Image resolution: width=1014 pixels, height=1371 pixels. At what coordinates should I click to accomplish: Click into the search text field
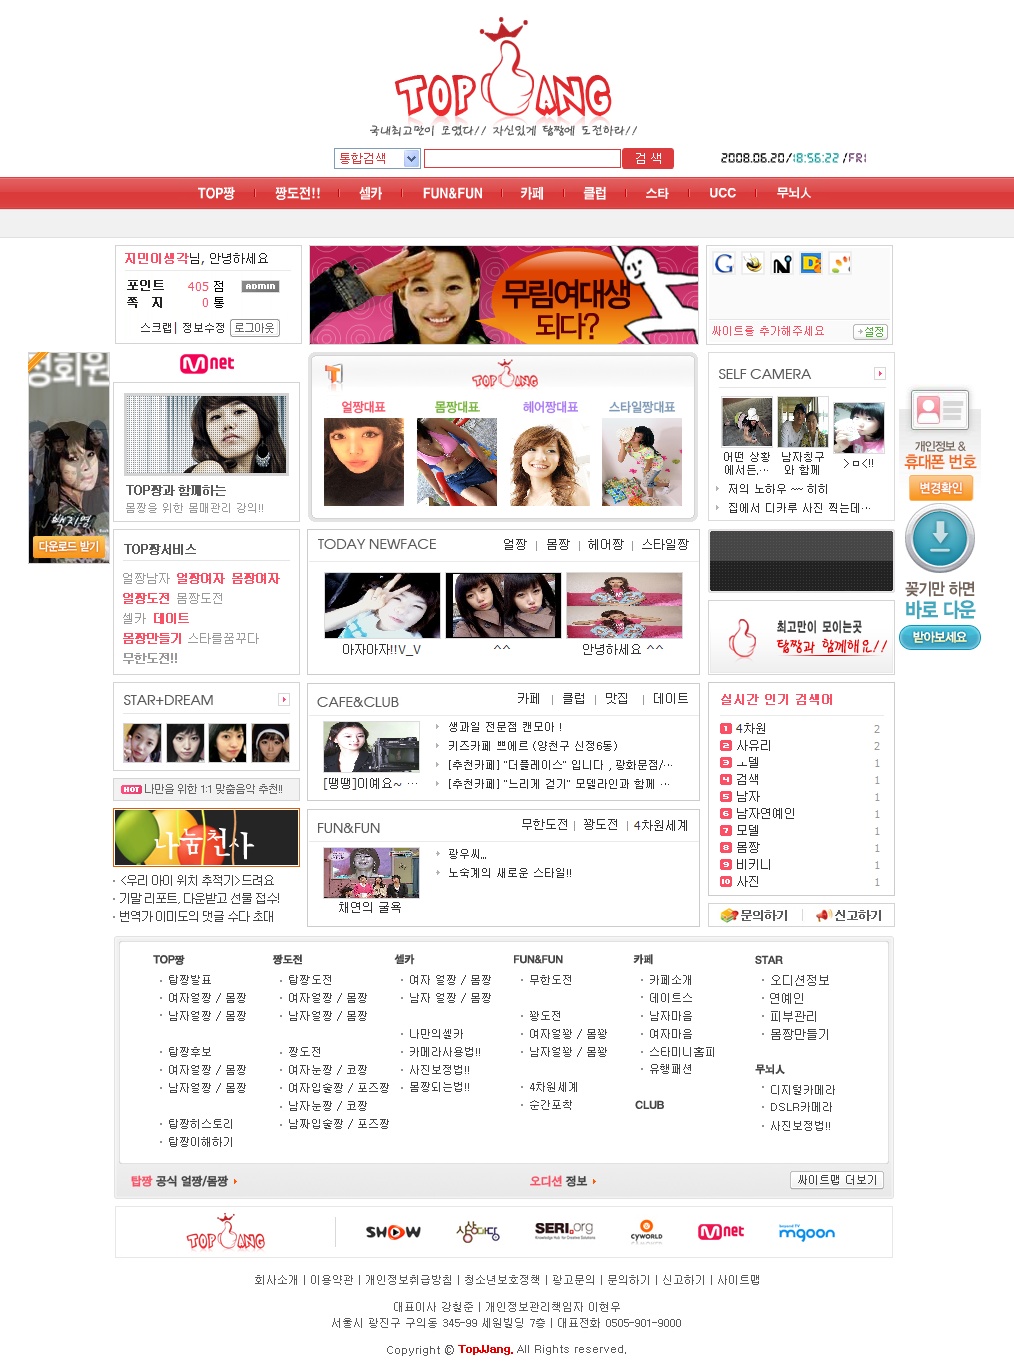(522, 158)
